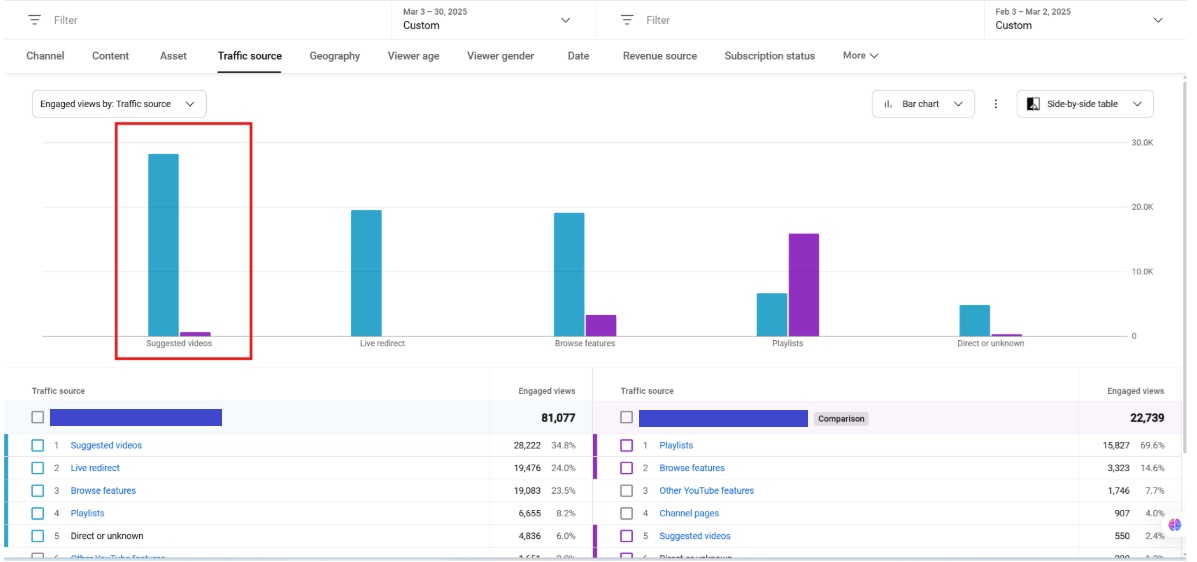Toggle the Other YouTube features checkbox
1197x562 pixels.
click(x=627, y=491)
